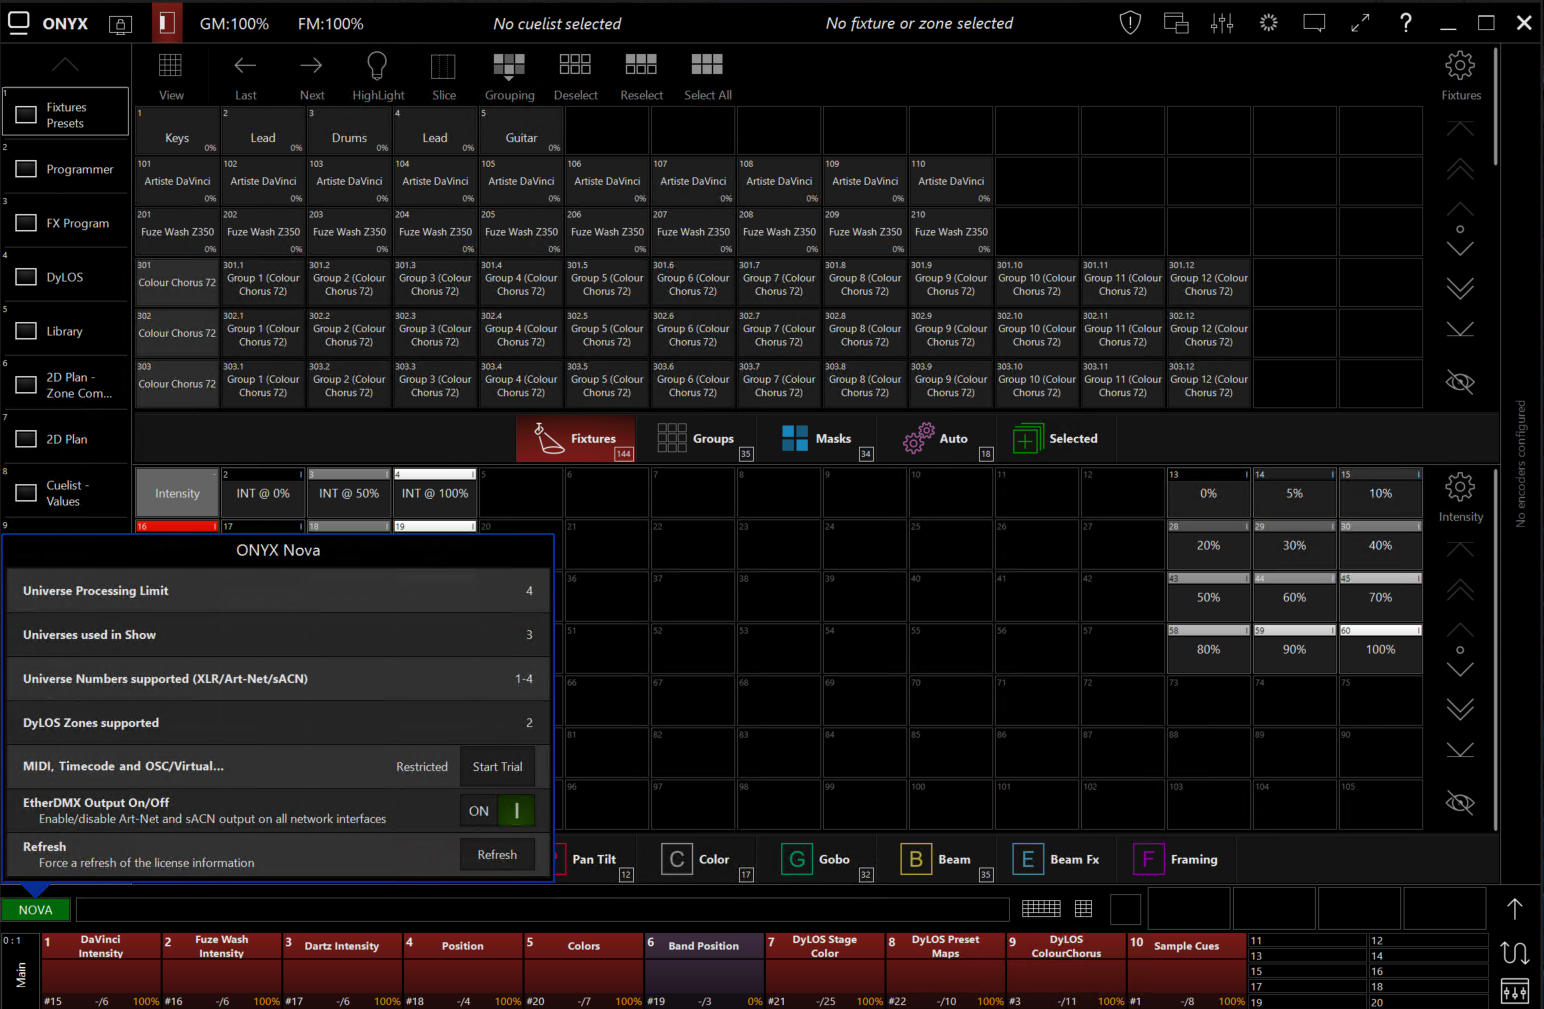1544x1009 pixels.
Task: Toggle fullscreen expand arrows icon
Action: click(1360, 23)
